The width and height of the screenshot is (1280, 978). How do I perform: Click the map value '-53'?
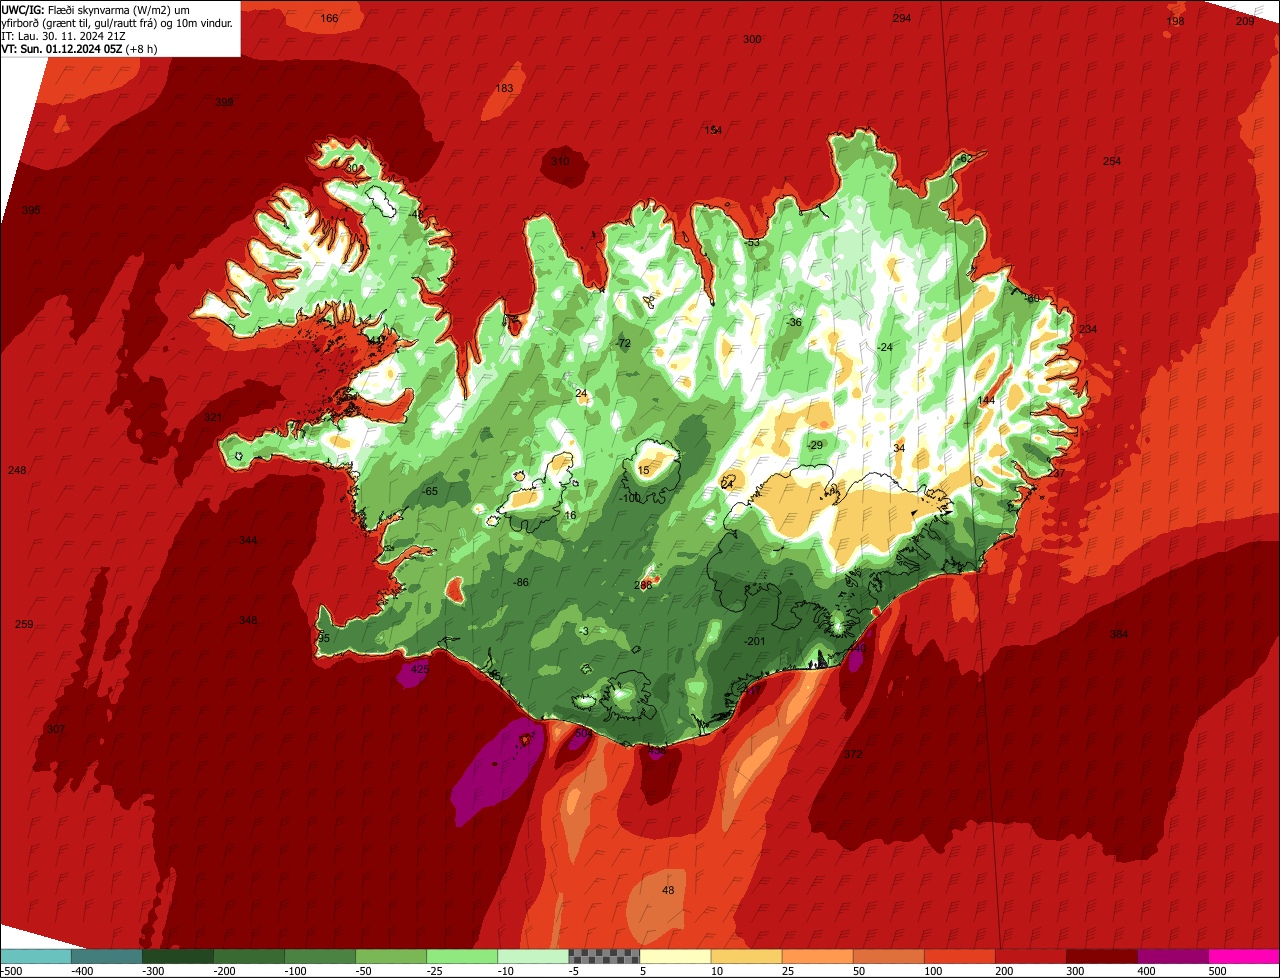click(752, 242)
